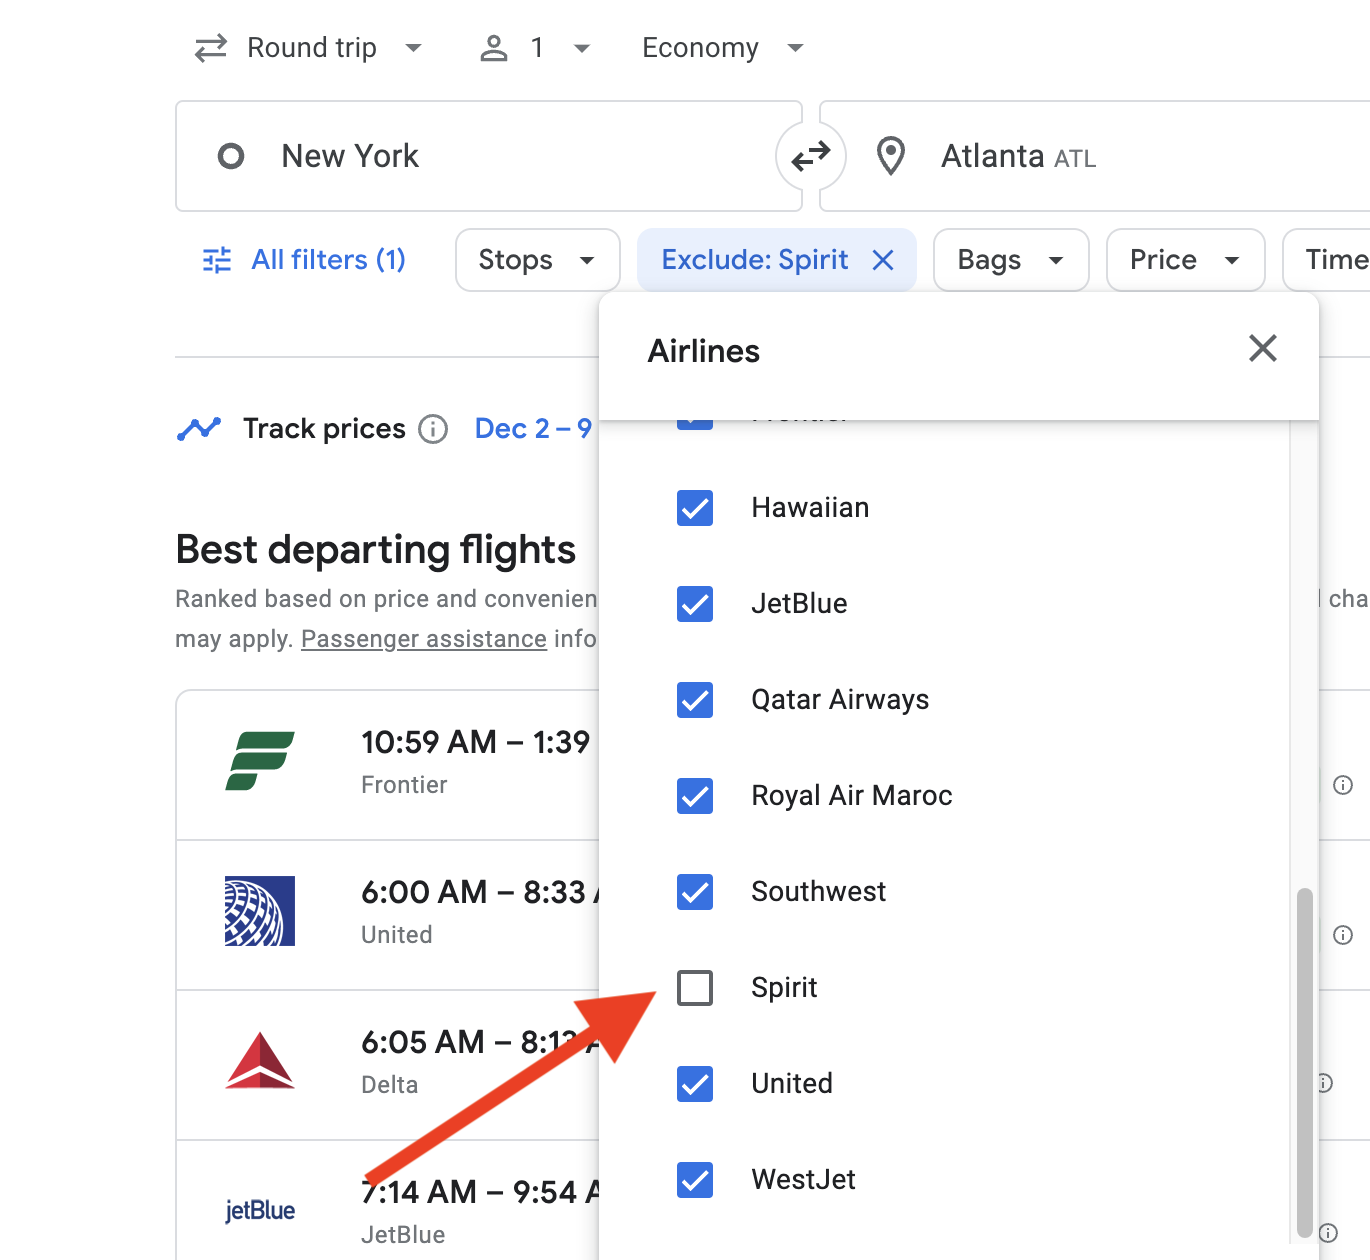Click the Spirit airline label
Image resolution: width=1370 pixels, height=1260 pixels.
click(x=784, y=988)
